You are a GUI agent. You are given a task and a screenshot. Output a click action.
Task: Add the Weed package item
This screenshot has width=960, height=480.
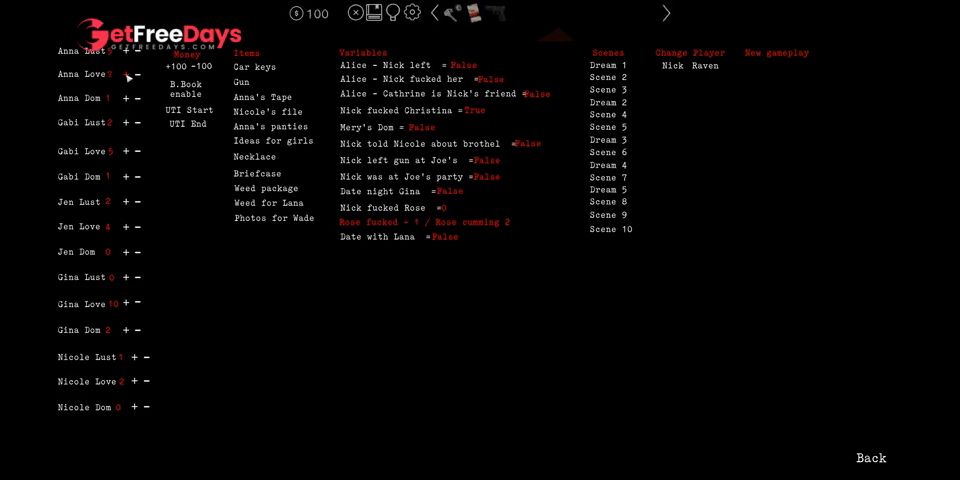coord(266,189)
